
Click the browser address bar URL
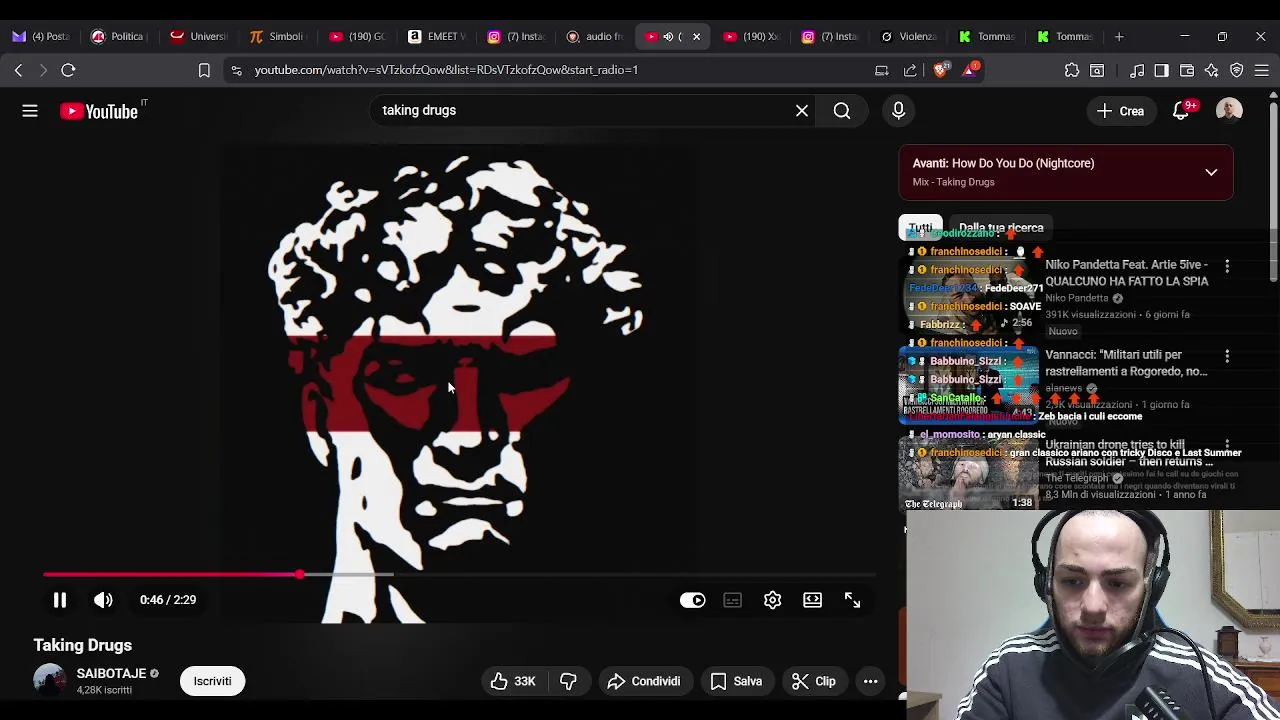[446, 70]
